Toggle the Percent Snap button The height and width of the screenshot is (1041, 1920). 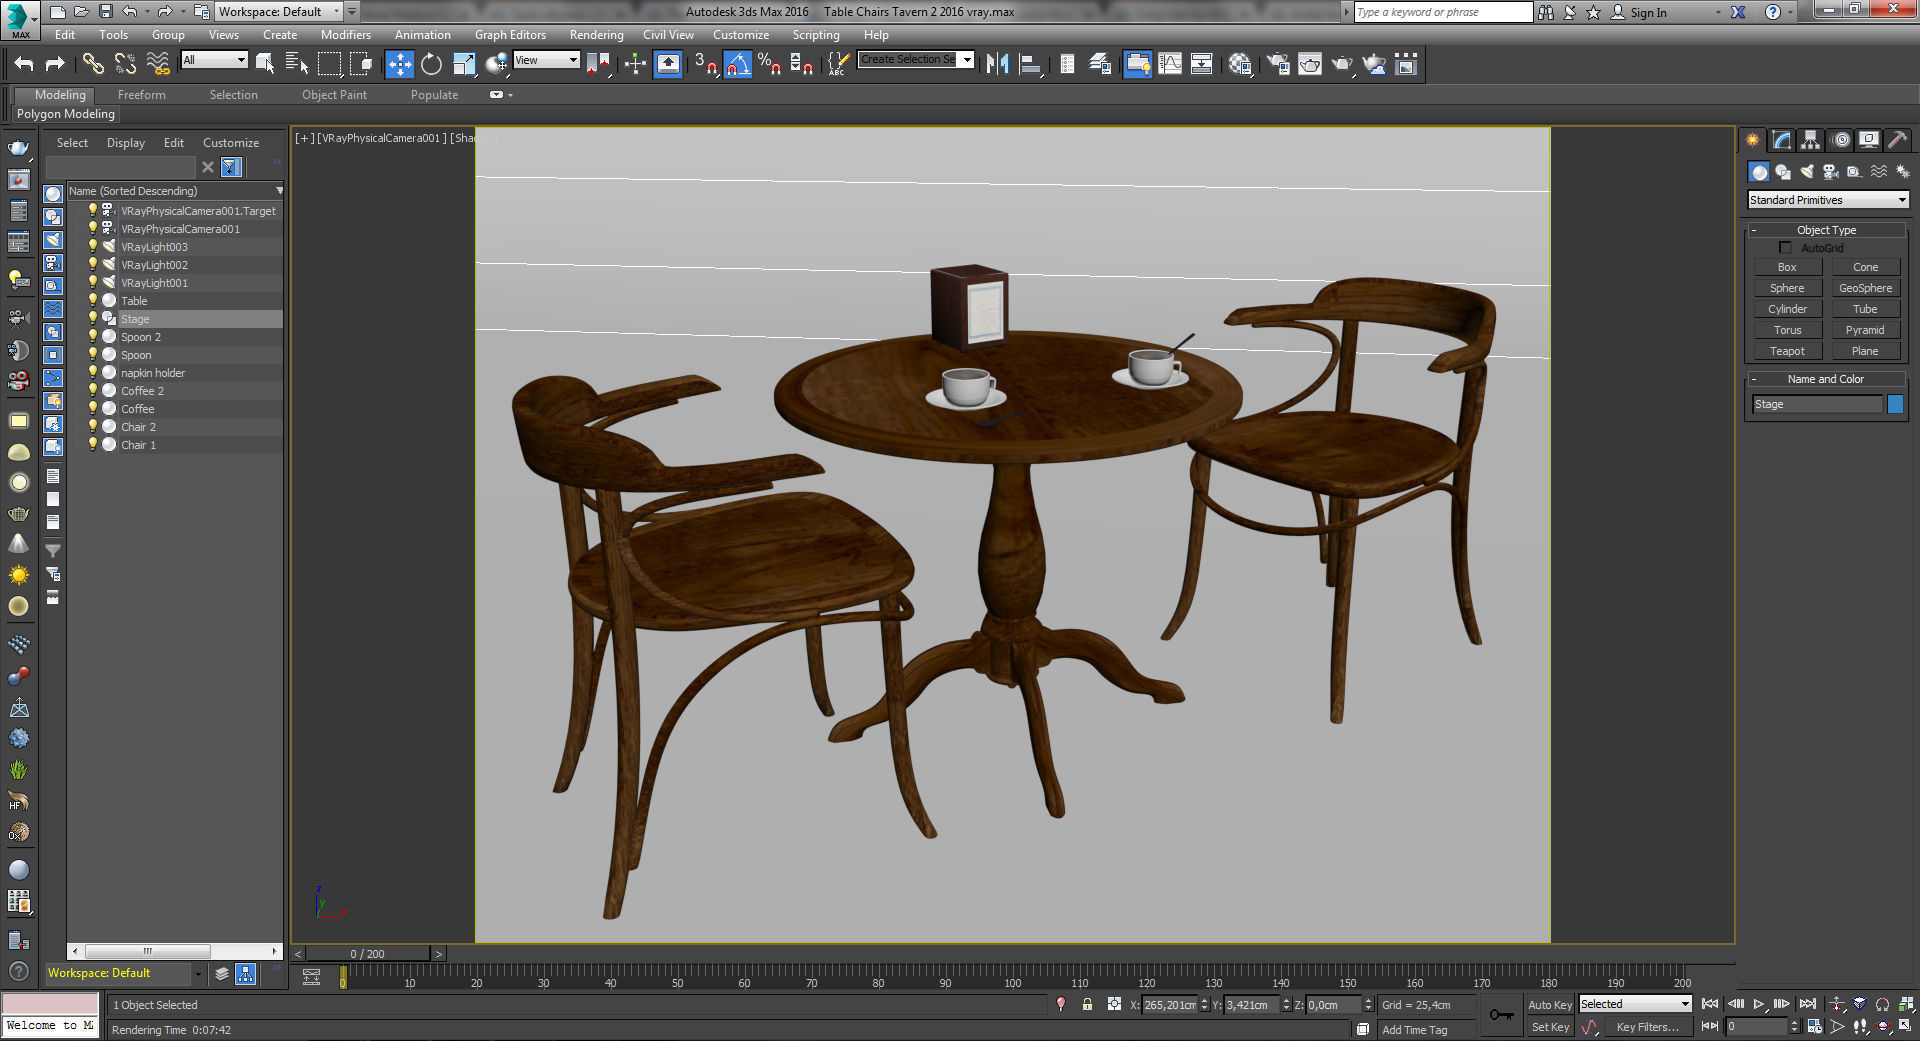click(769, 64)
